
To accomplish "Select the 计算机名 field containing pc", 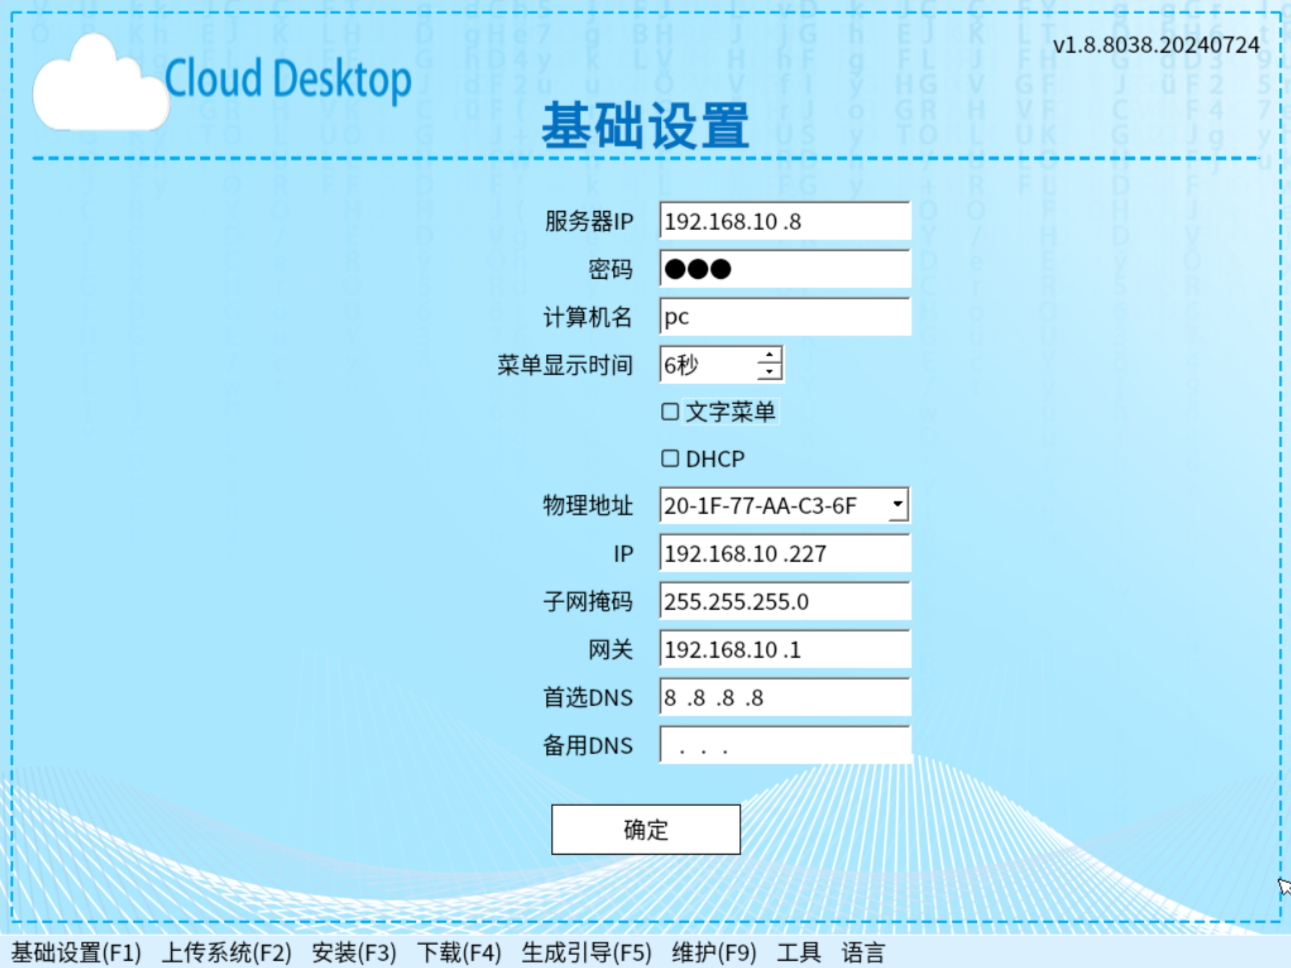I will pos(785,317).
